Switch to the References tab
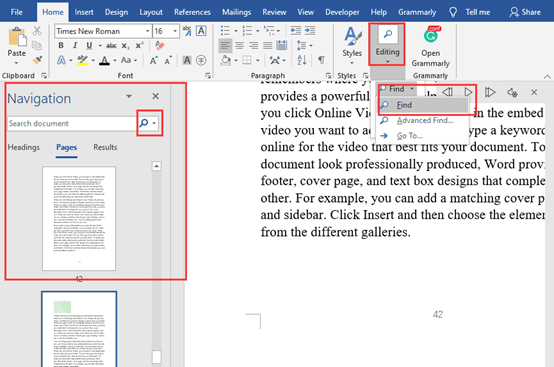Image resolution: width=554 pixels, height=367 pixels. point(192,12)
